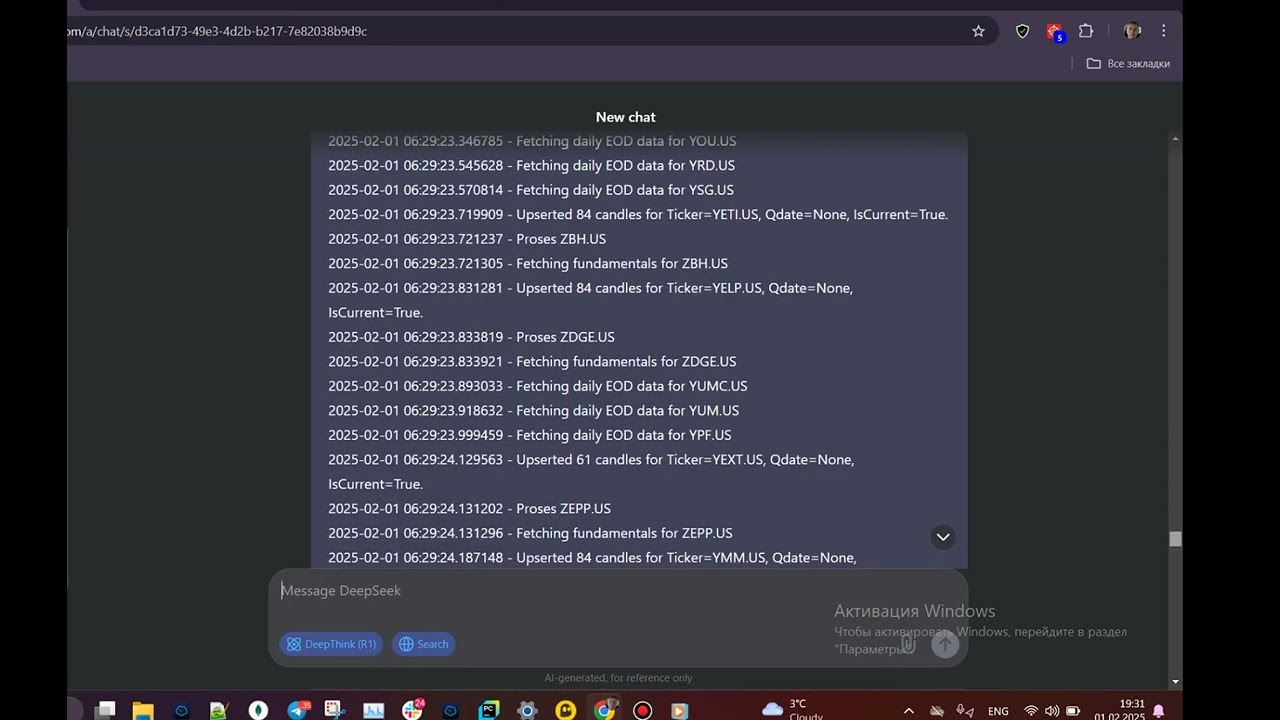Open the red extension with badge 5
Screen dimensions: 1280x720
(x=1055, y=32)
